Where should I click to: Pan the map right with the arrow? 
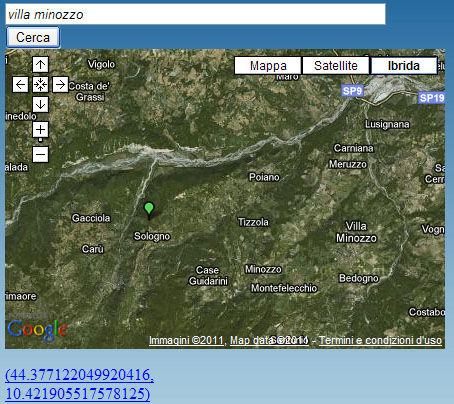pyautogui.click(x=60, y=85)
